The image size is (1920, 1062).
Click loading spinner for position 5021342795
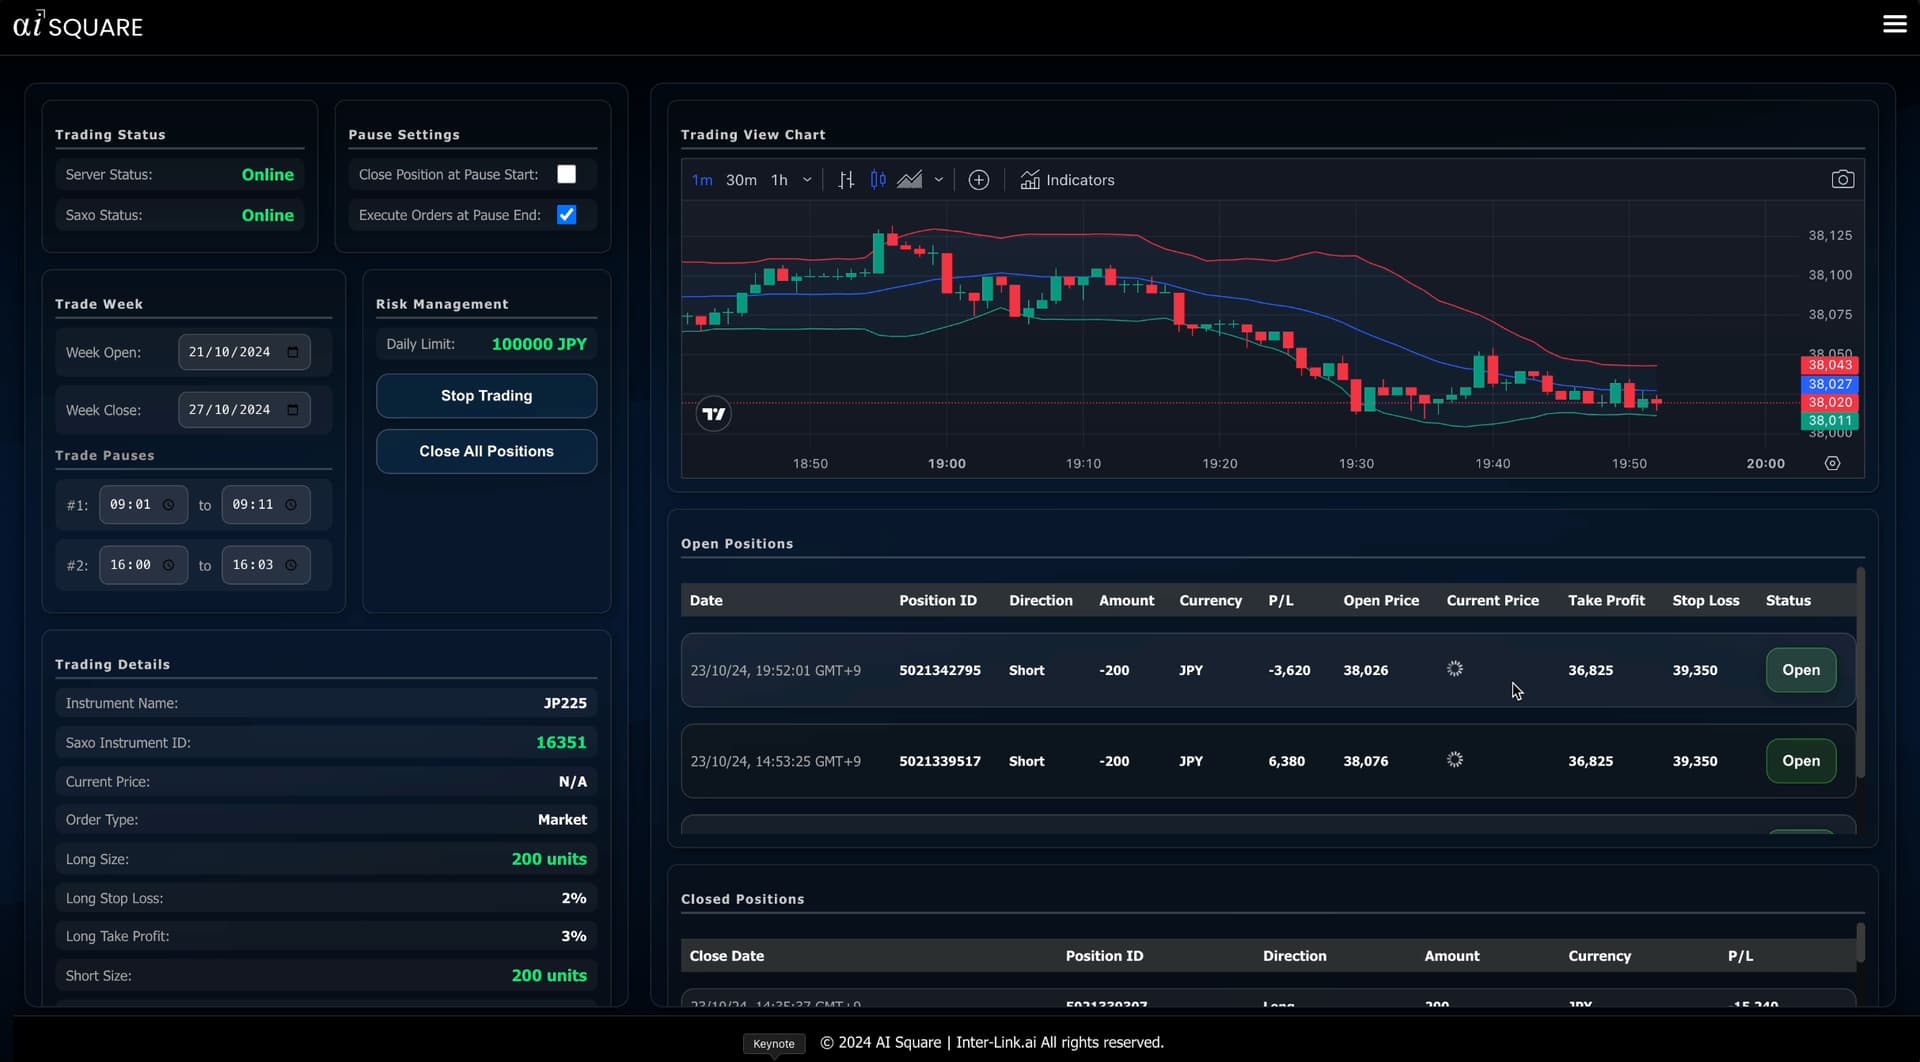(x=1455, y=669)
